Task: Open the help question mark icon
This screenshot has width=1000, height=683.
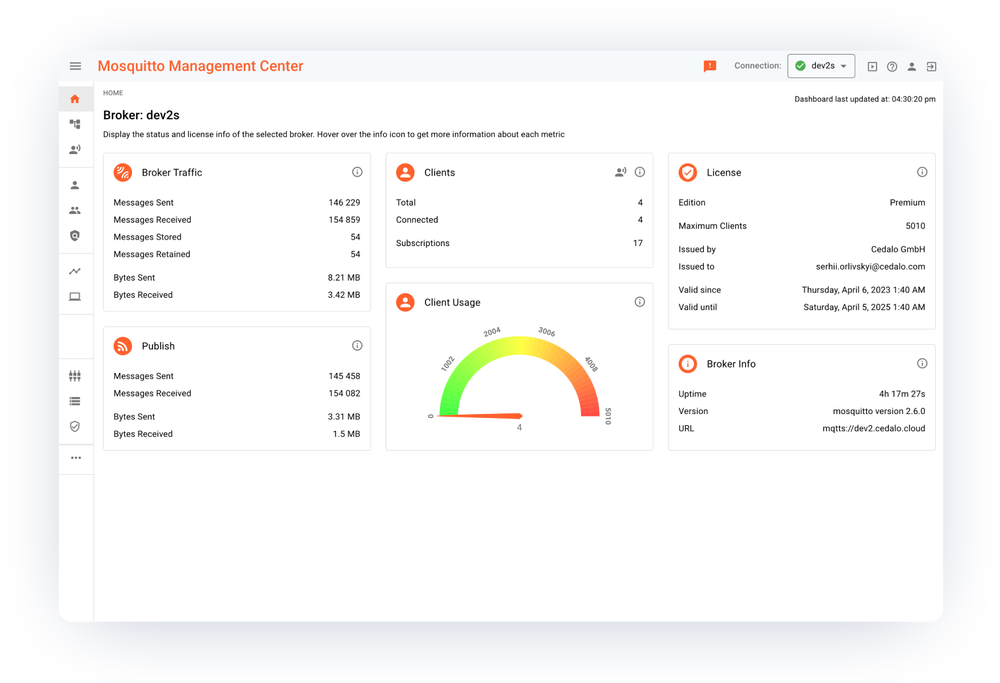Action: point(892,66)
